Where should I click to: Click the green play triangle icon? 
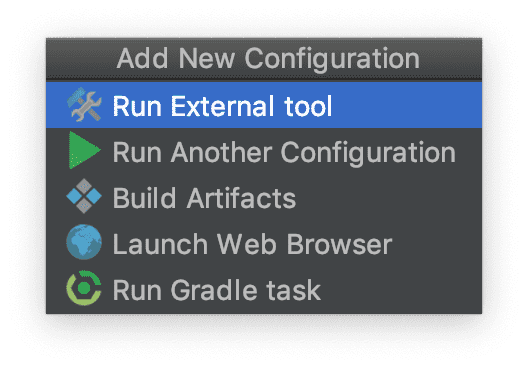pos(84,150)
